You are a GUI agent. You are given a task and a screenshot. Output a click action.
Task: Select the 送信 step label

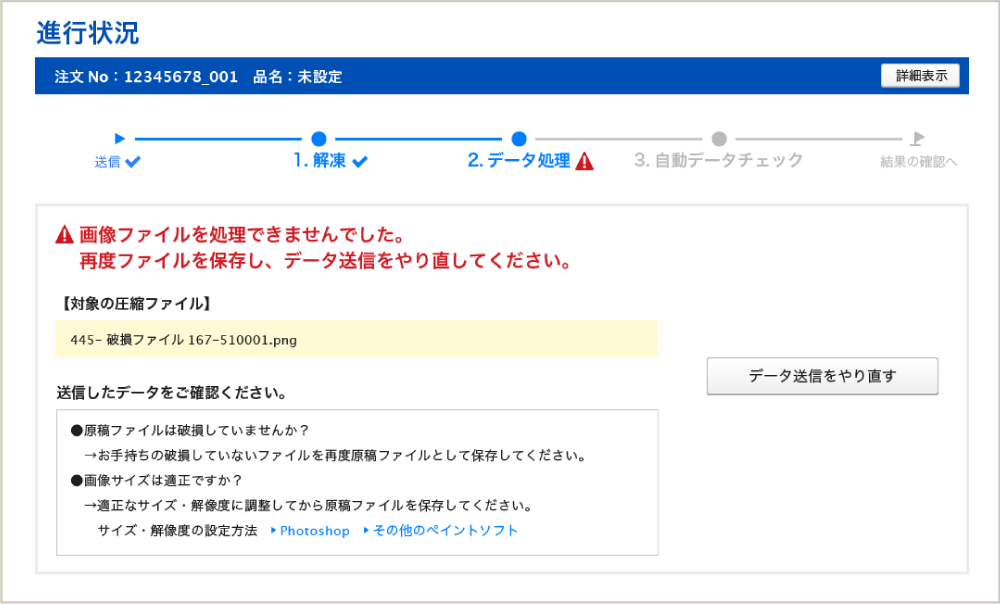(107, 162)
